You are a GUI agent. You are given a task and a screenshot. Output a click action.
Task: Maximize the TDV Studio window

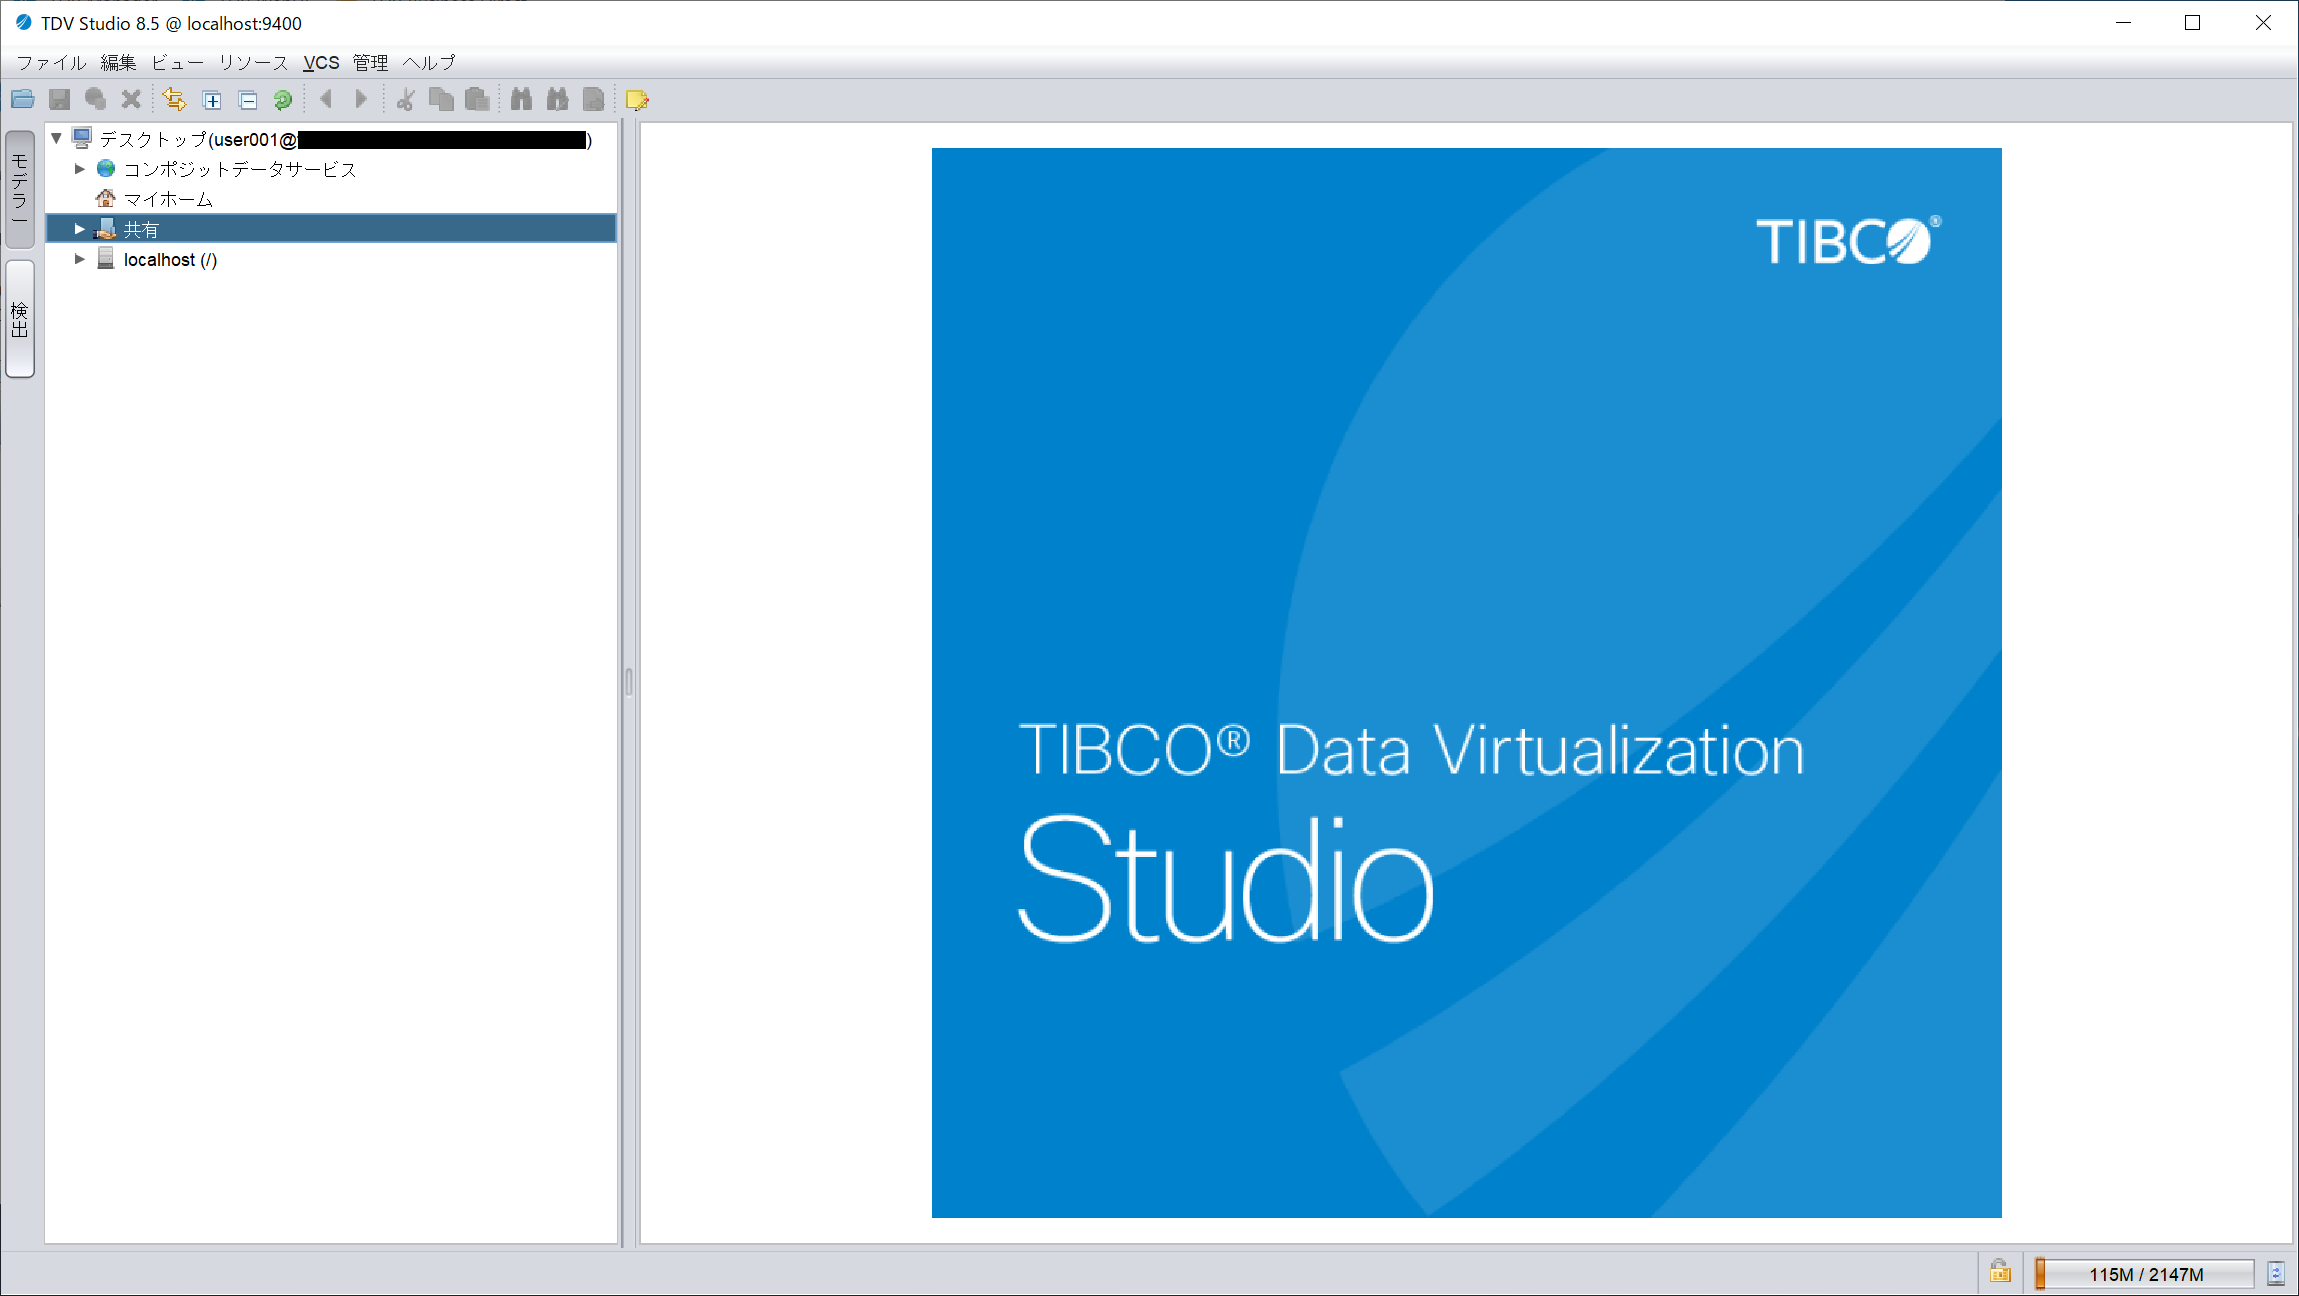coord(2192,22)
